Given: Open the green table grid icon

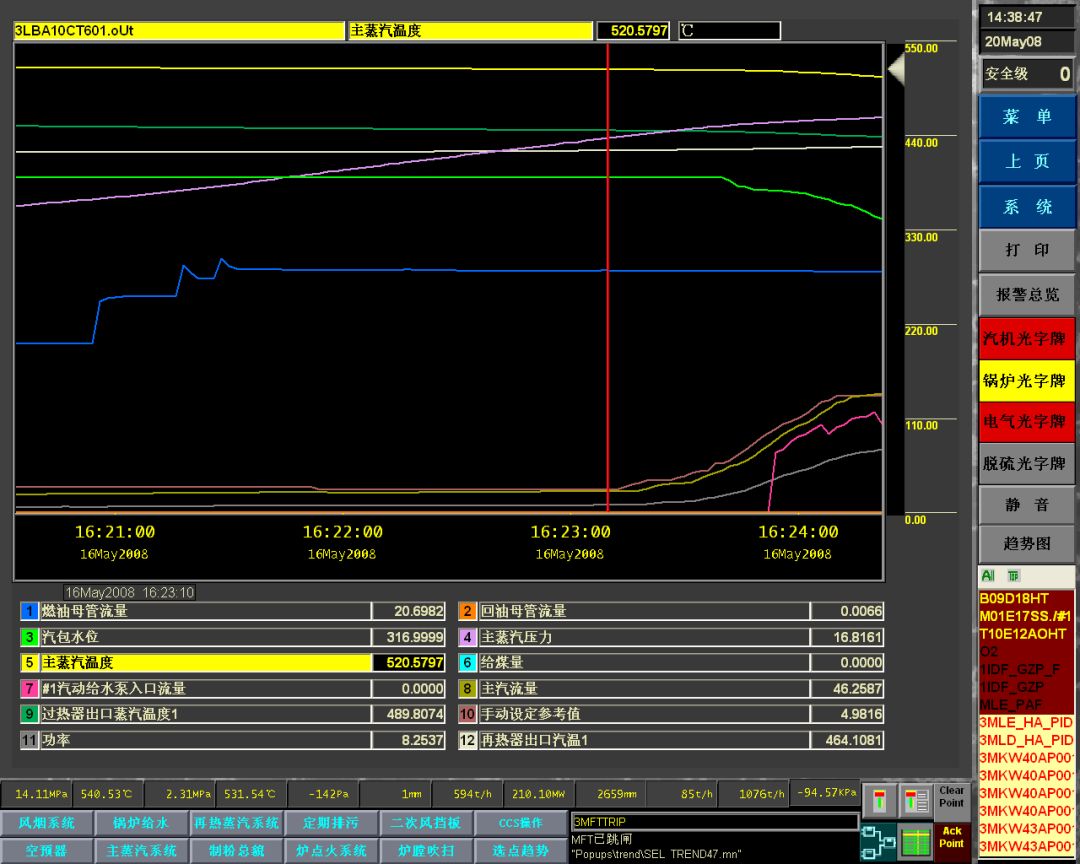Looking at the screenshot, I should point(915,842).
